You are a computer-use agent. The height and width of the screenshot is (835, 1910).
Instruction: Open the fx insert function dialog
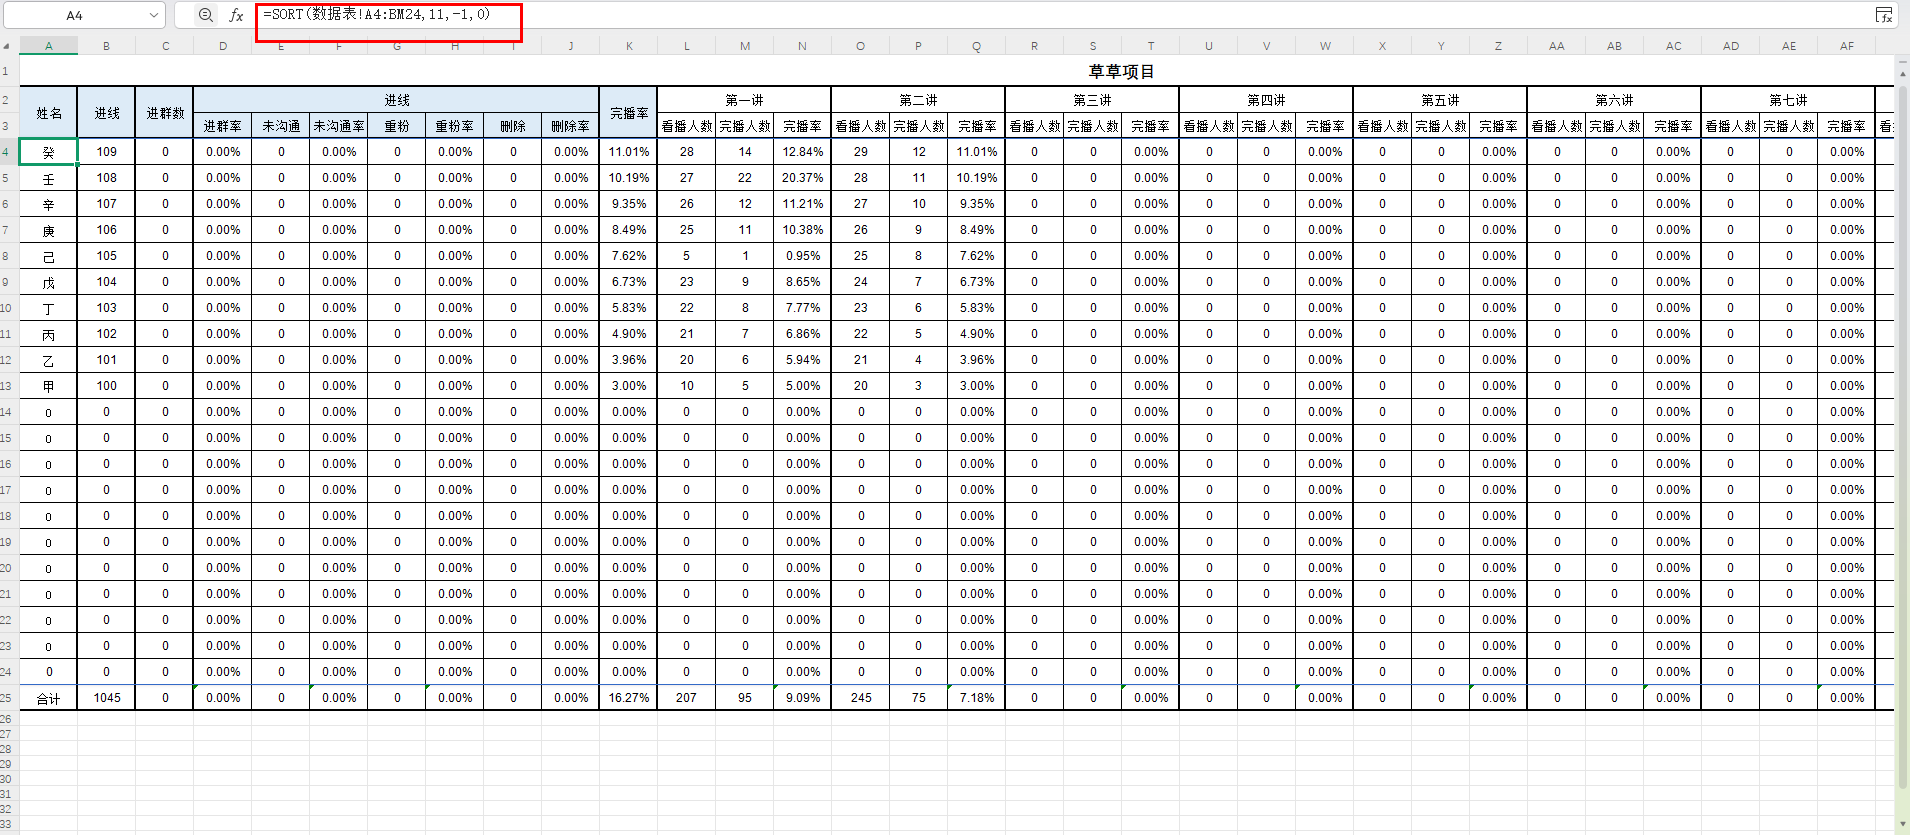pos(236,15)
